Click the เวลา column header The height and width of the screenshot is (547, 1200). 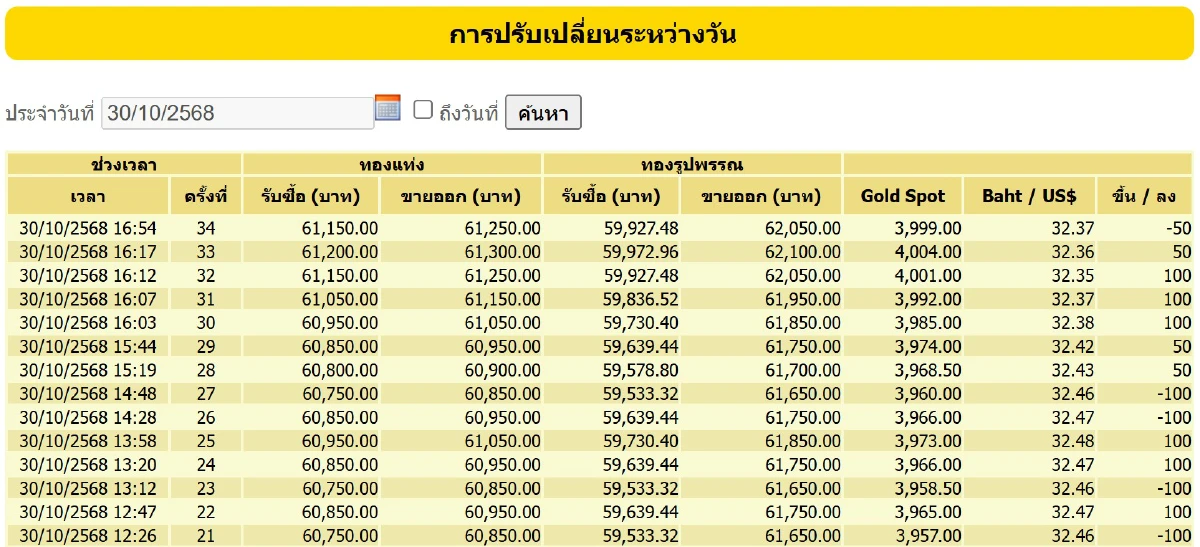[88, 196]
